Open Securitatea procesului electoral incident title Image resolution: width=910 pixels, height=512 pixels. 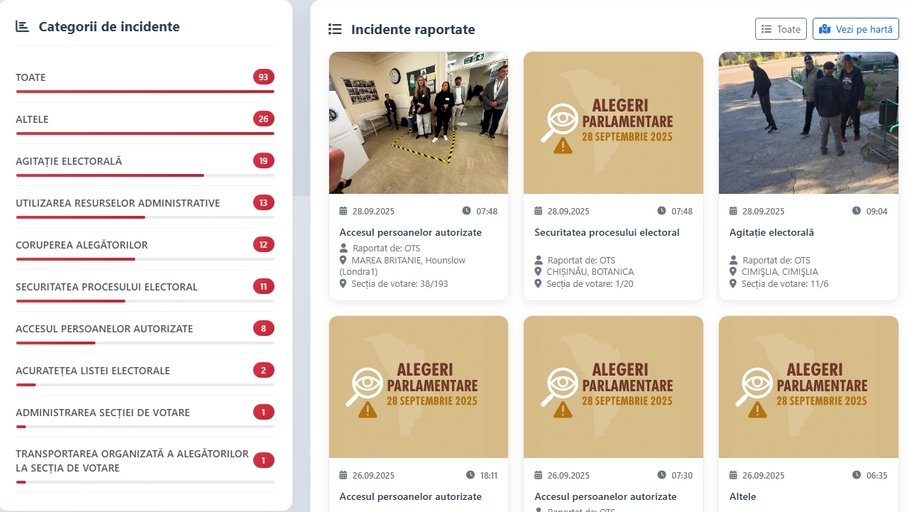tap(606, 232)
